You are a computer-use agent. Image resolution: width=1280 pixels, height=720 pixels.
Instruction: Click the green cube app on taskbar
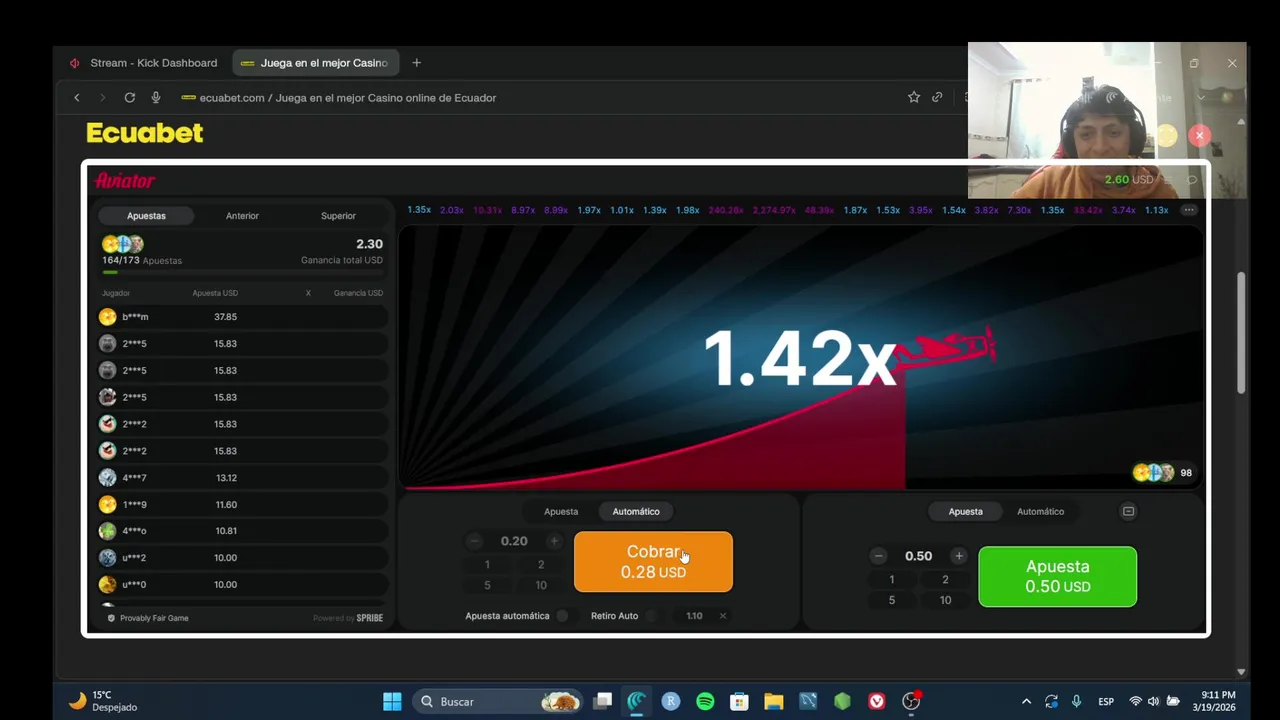coord(842,701)
